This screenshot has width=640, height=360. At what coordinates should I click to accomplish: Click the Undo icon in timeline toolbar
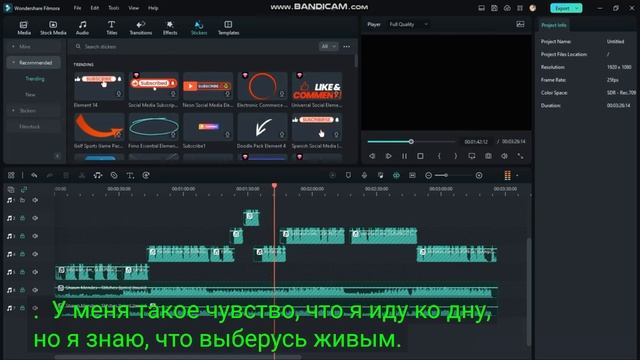coord(34,175)
